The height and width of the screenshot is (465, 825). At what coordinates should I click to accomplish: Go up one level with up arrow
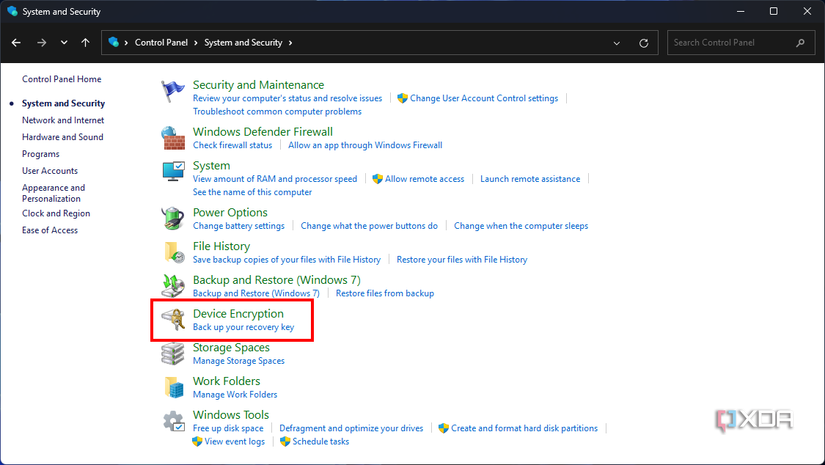pos(86,43)
